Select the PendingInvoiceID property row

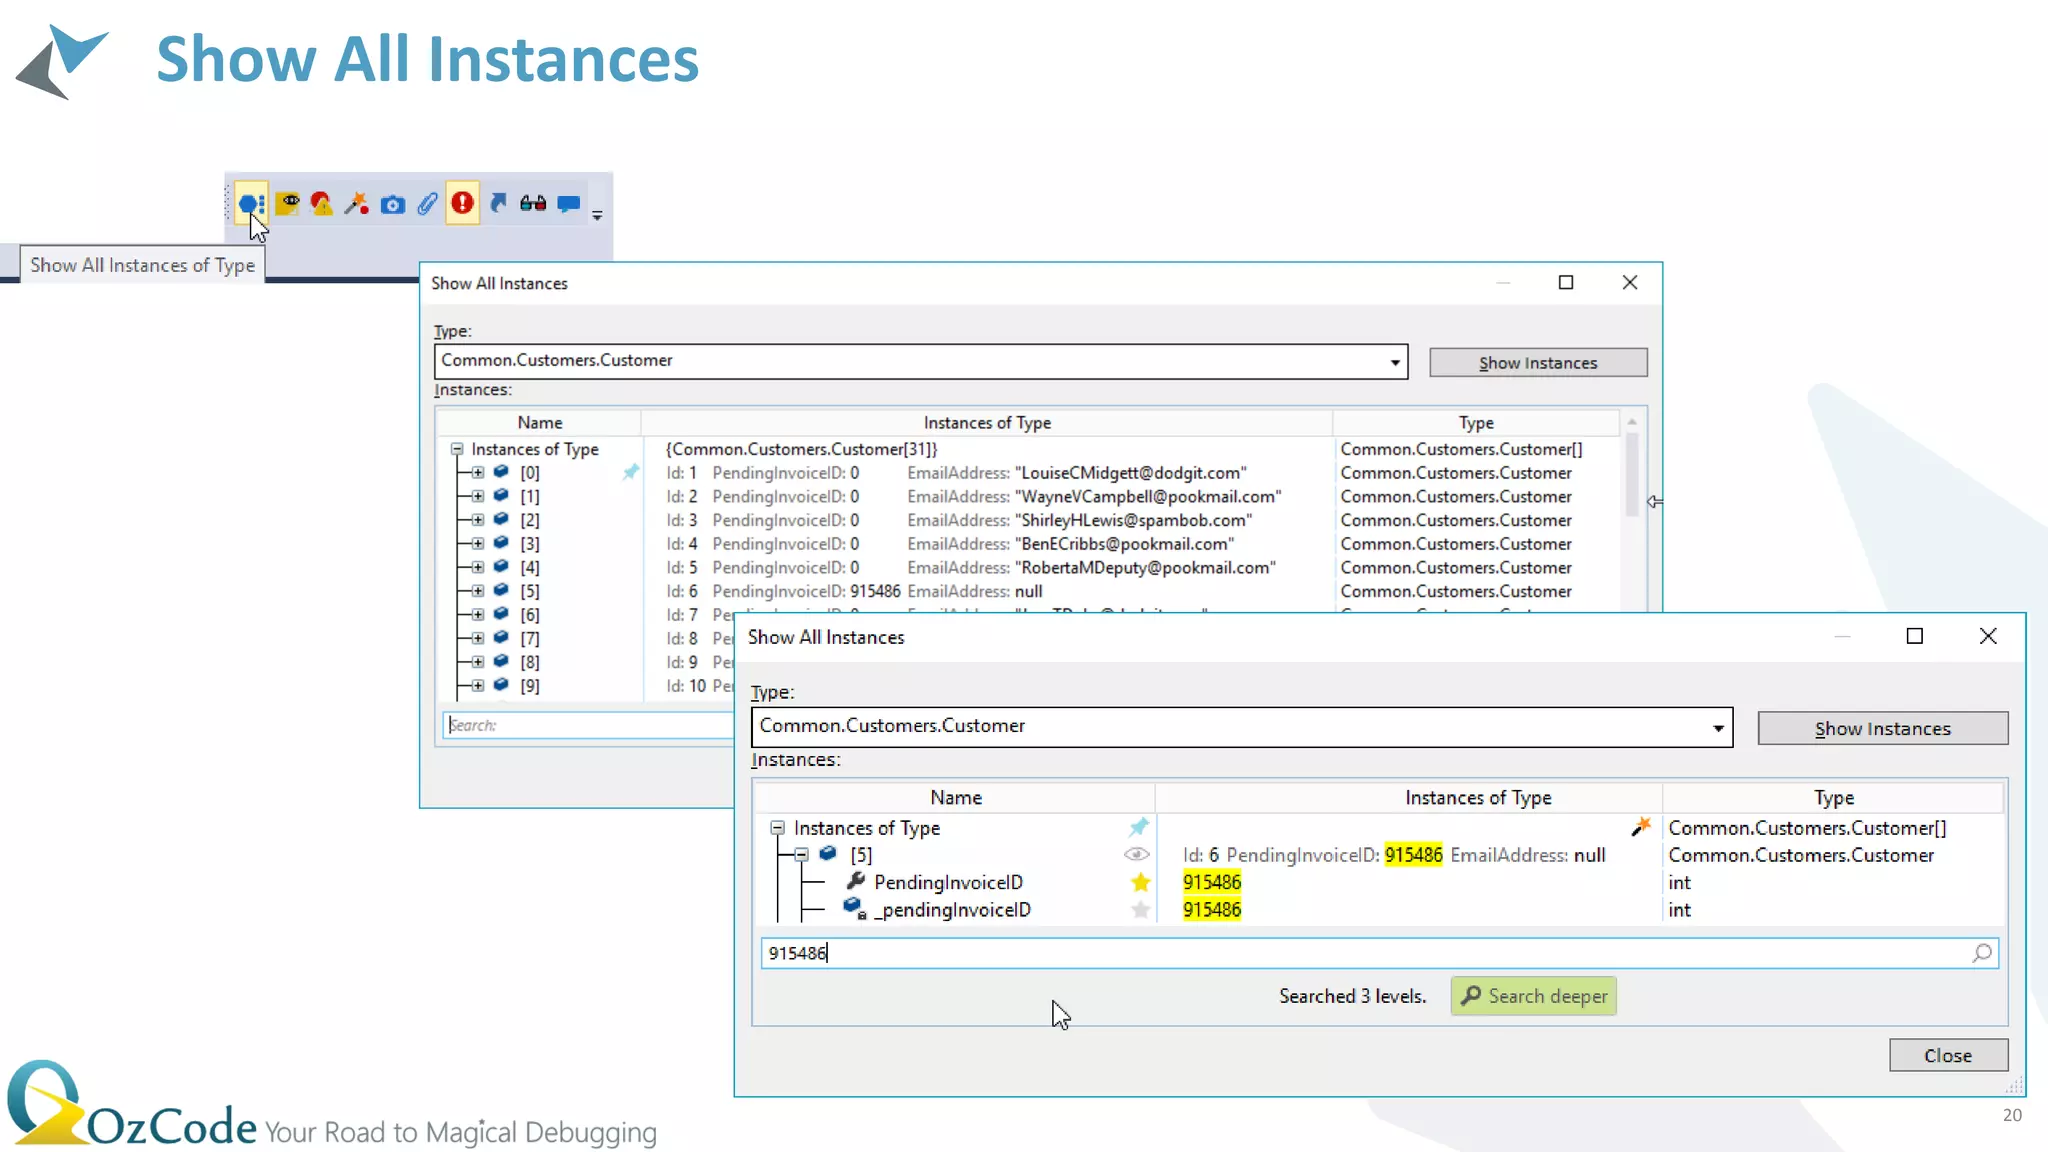point(948,882)
